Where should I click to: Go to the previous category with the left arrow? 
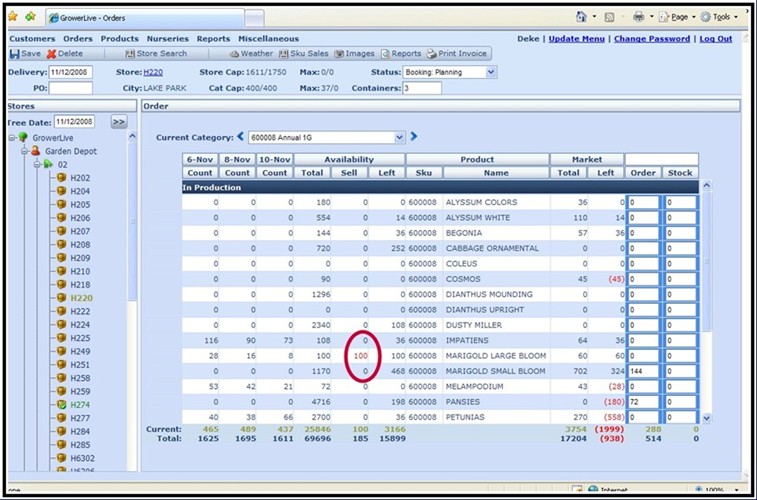pyautogui.click(x=240, y=137)
